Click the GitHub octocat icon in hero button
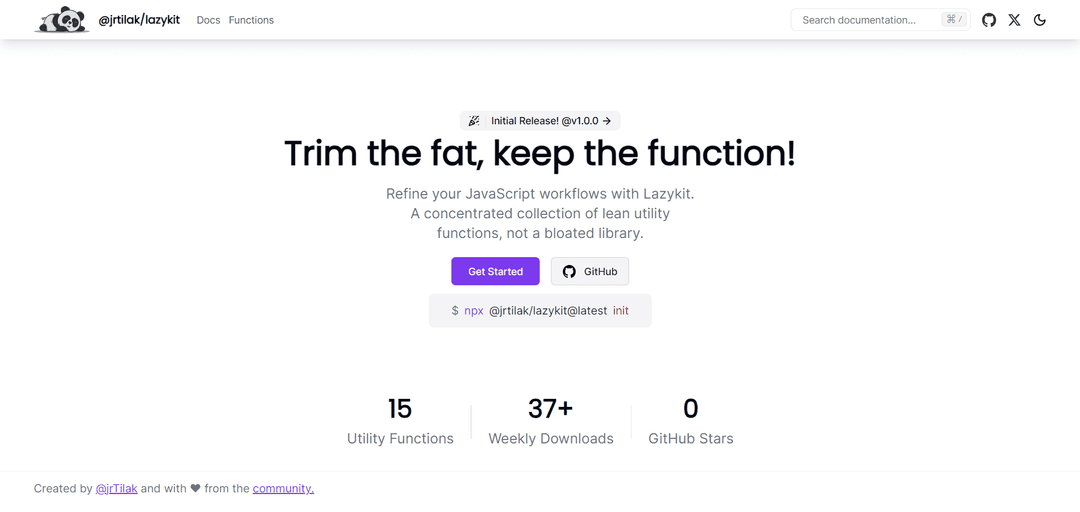Image resolution: width=1080 pixels, height=512 pixels. pyautogui.click(x=569, y=272)
